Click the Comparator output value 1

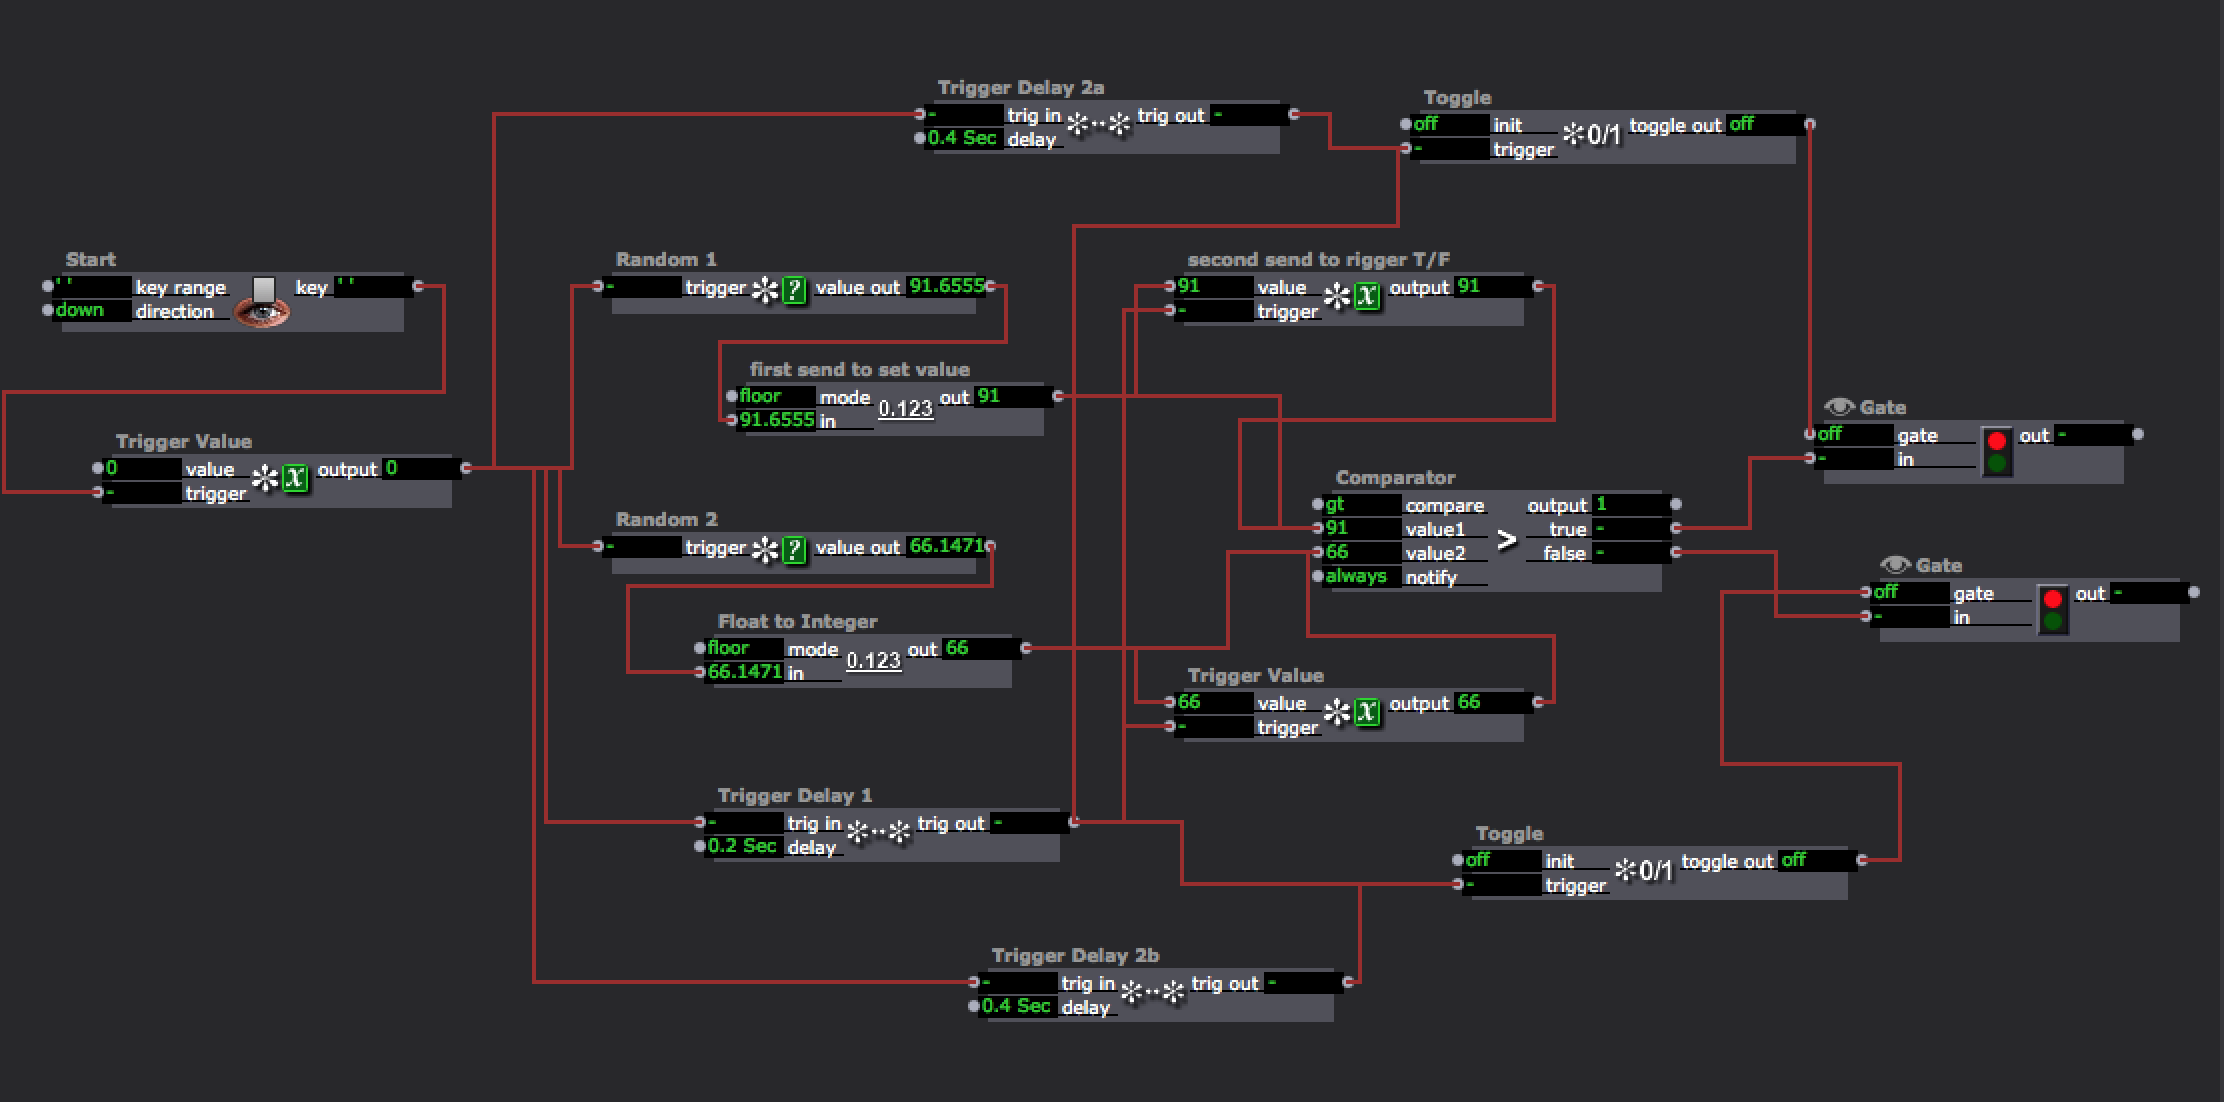(x=1630, y=505)
